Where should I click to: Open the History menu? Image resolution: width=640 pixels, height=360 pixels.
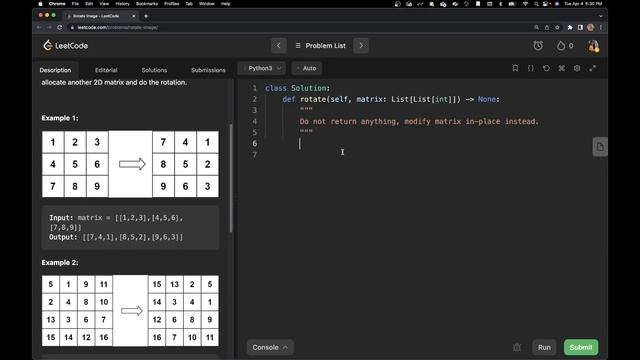[x=122, y=4]
